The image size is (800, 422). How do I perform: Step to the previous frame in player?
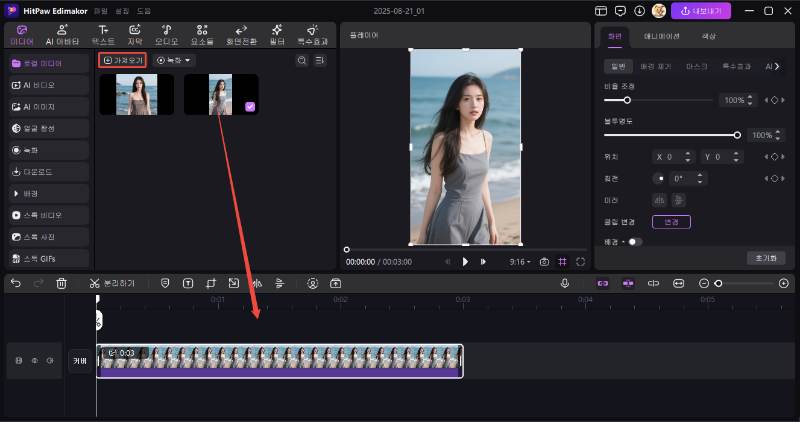coord(448,262)
